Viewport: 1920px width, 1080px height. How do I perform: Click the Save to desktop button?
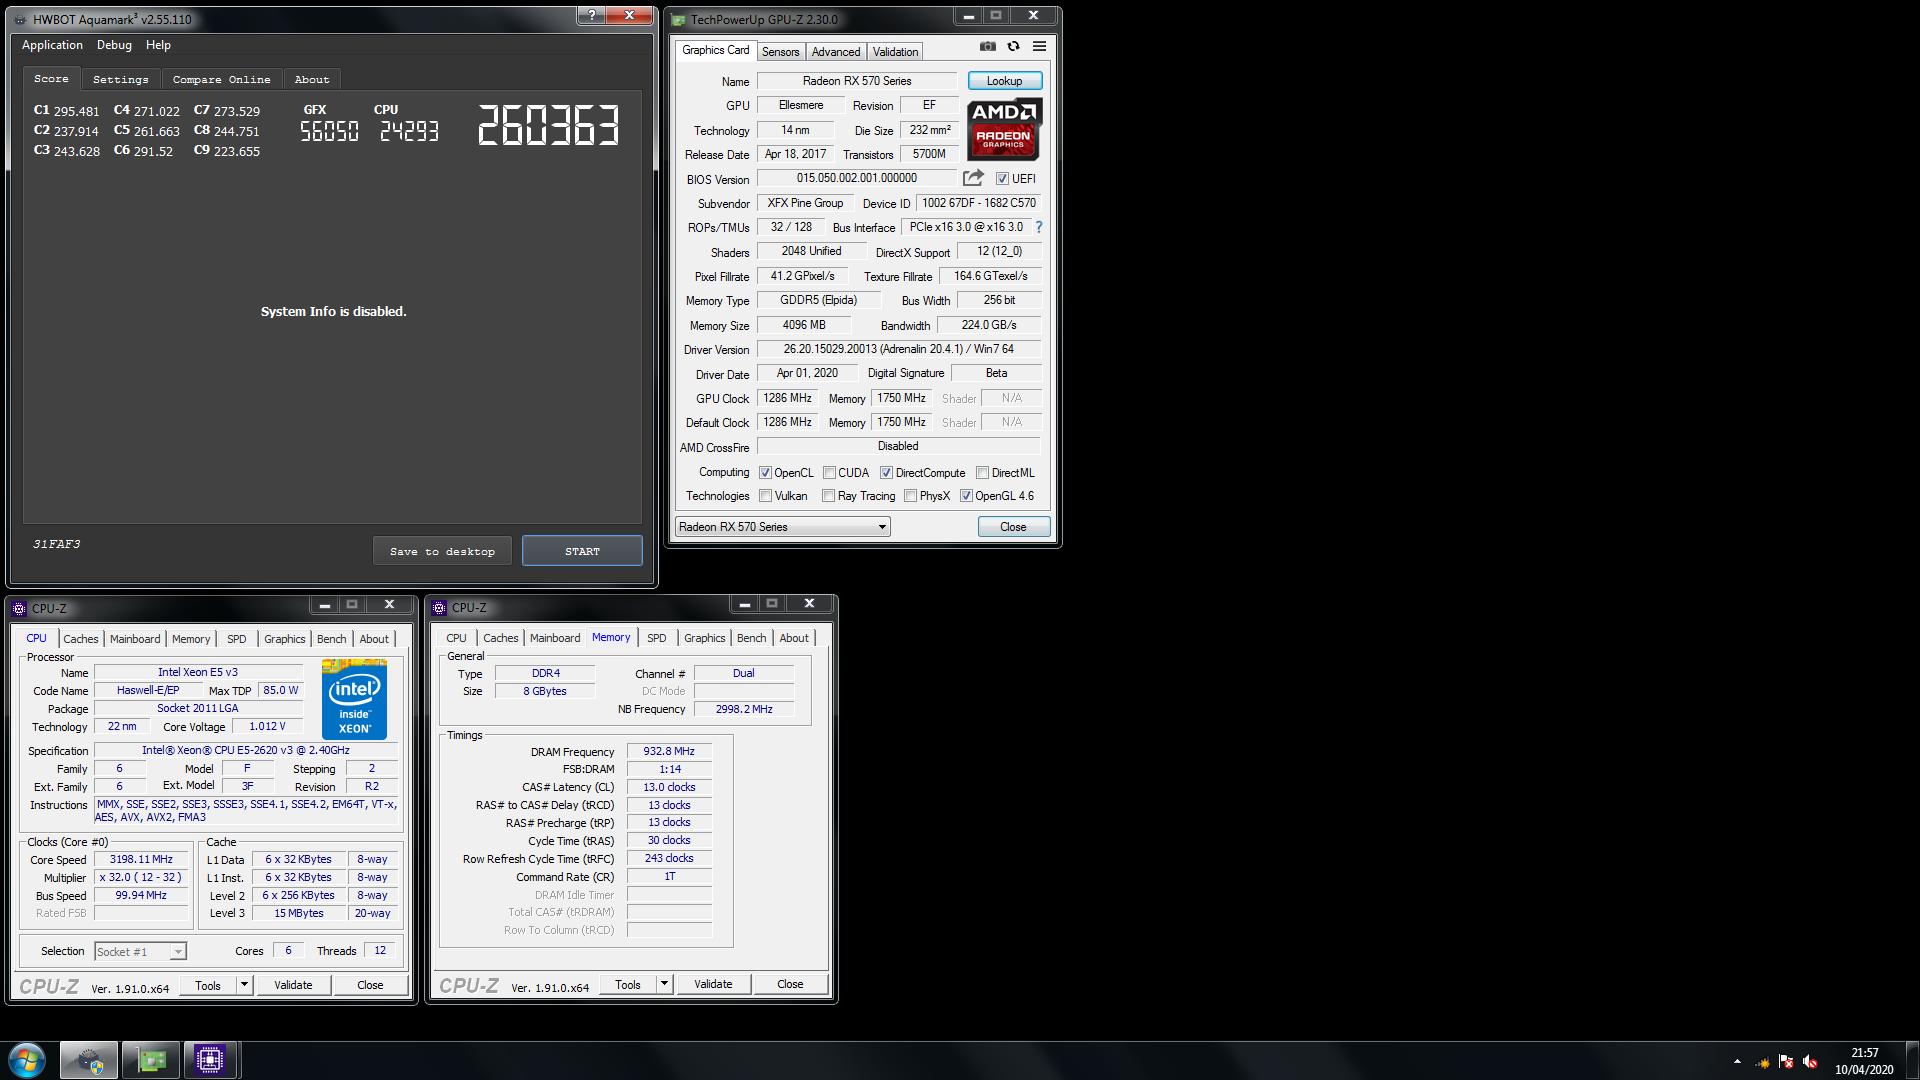click(x=442, y=551)
